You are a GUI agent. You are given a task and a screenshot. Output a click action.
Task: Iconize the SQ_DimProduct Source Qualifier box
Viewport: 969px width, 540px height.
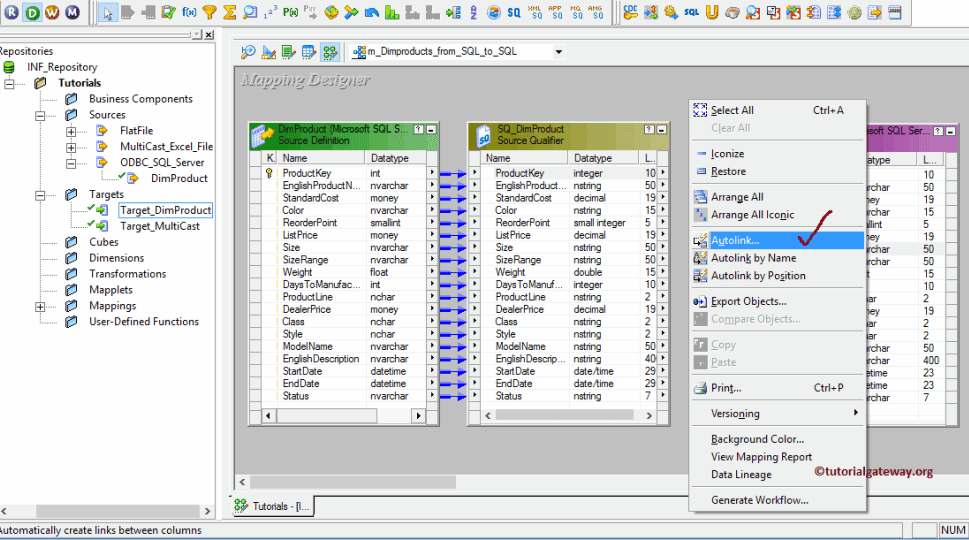point(662,130)
